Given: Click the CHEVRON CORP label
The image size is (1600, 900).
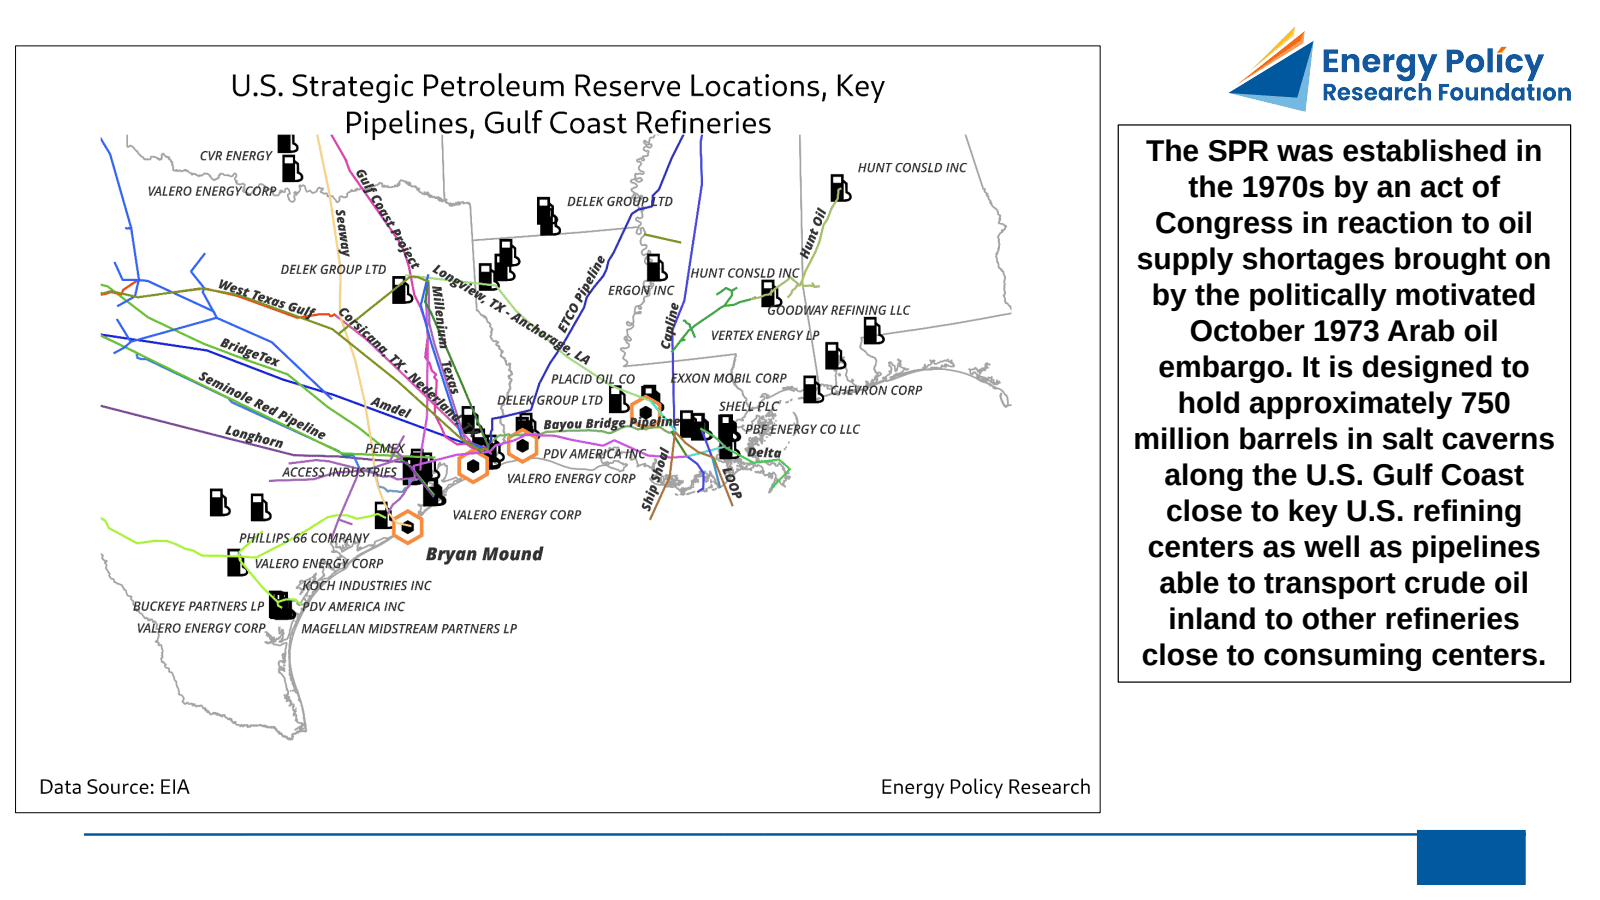Looking at the screenshot, I should (x=876, y=390).
